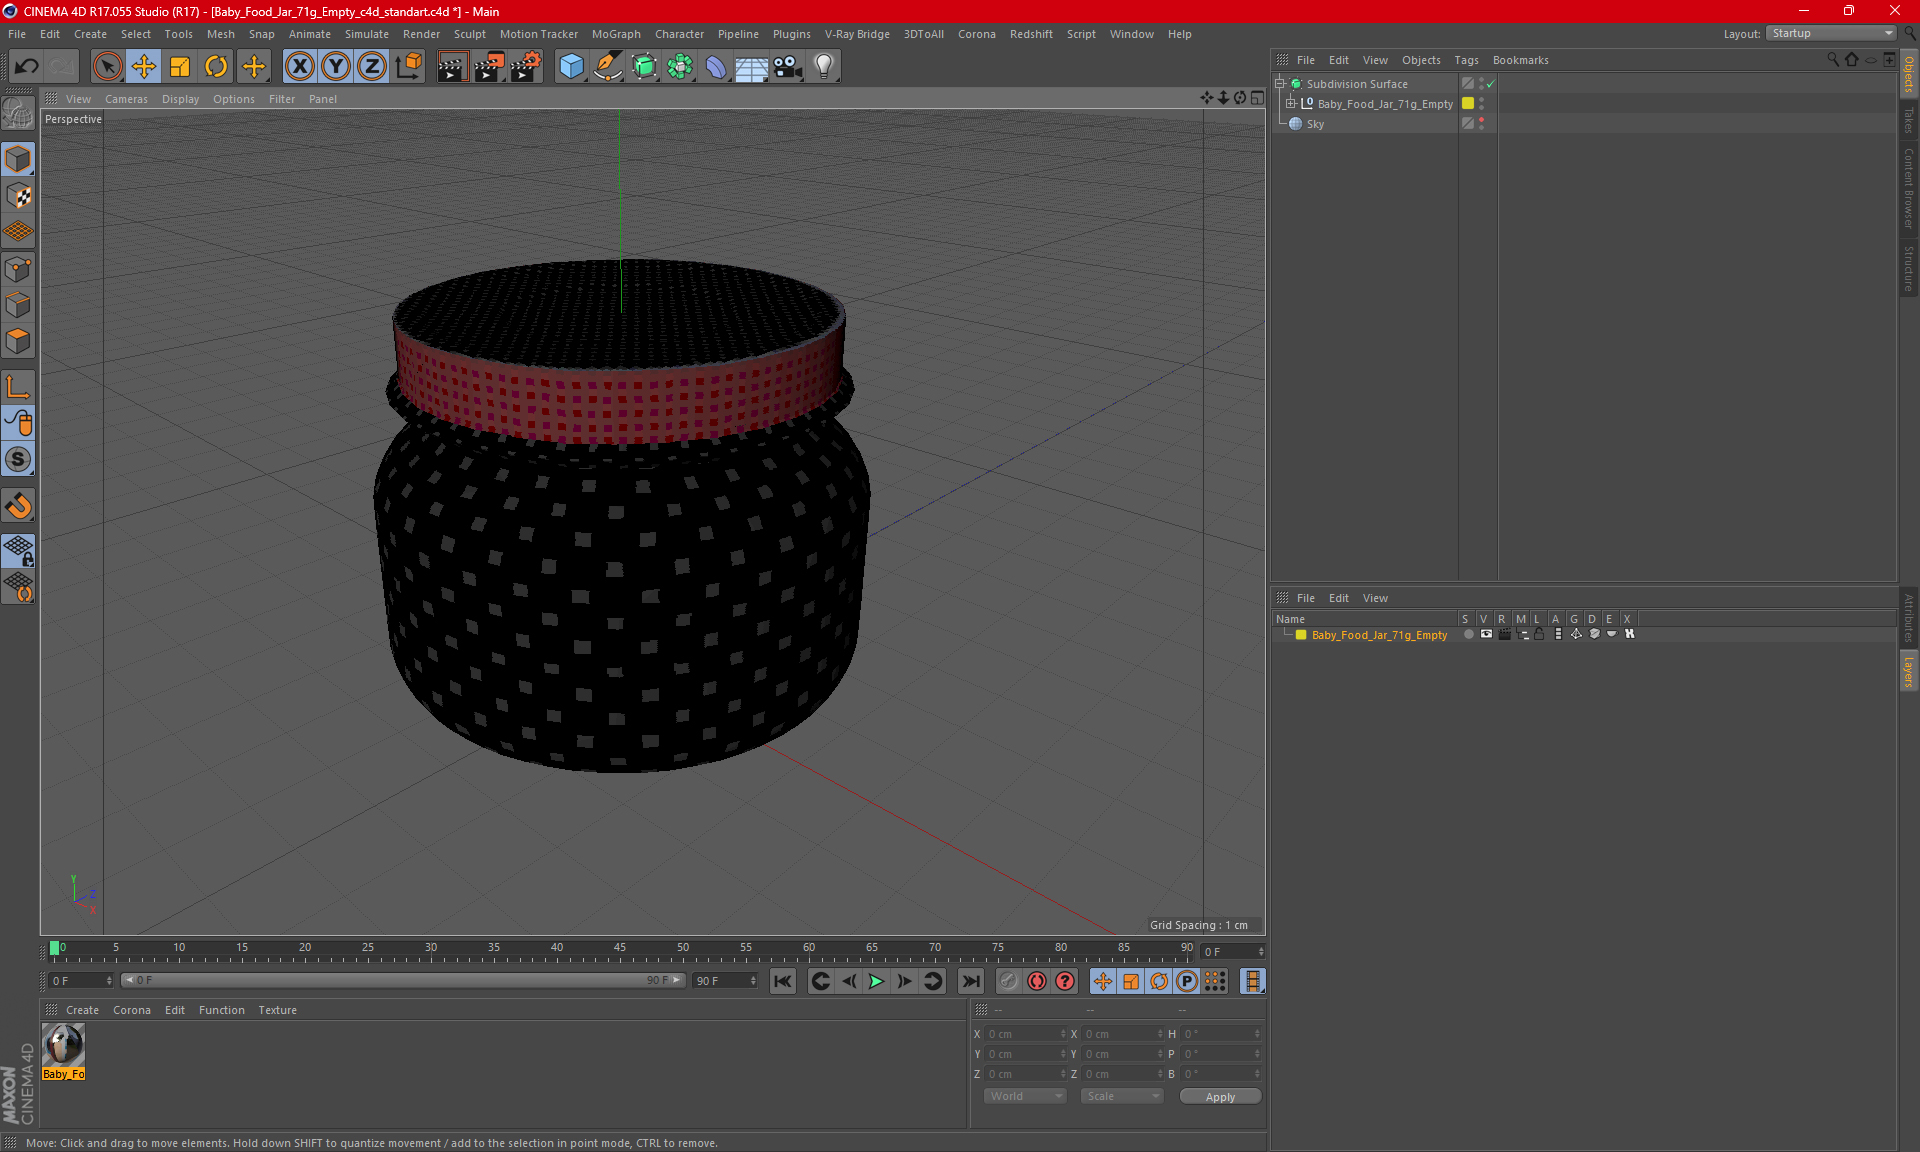
Task: Open the deformer Bend icon
Action: (716, 66)
